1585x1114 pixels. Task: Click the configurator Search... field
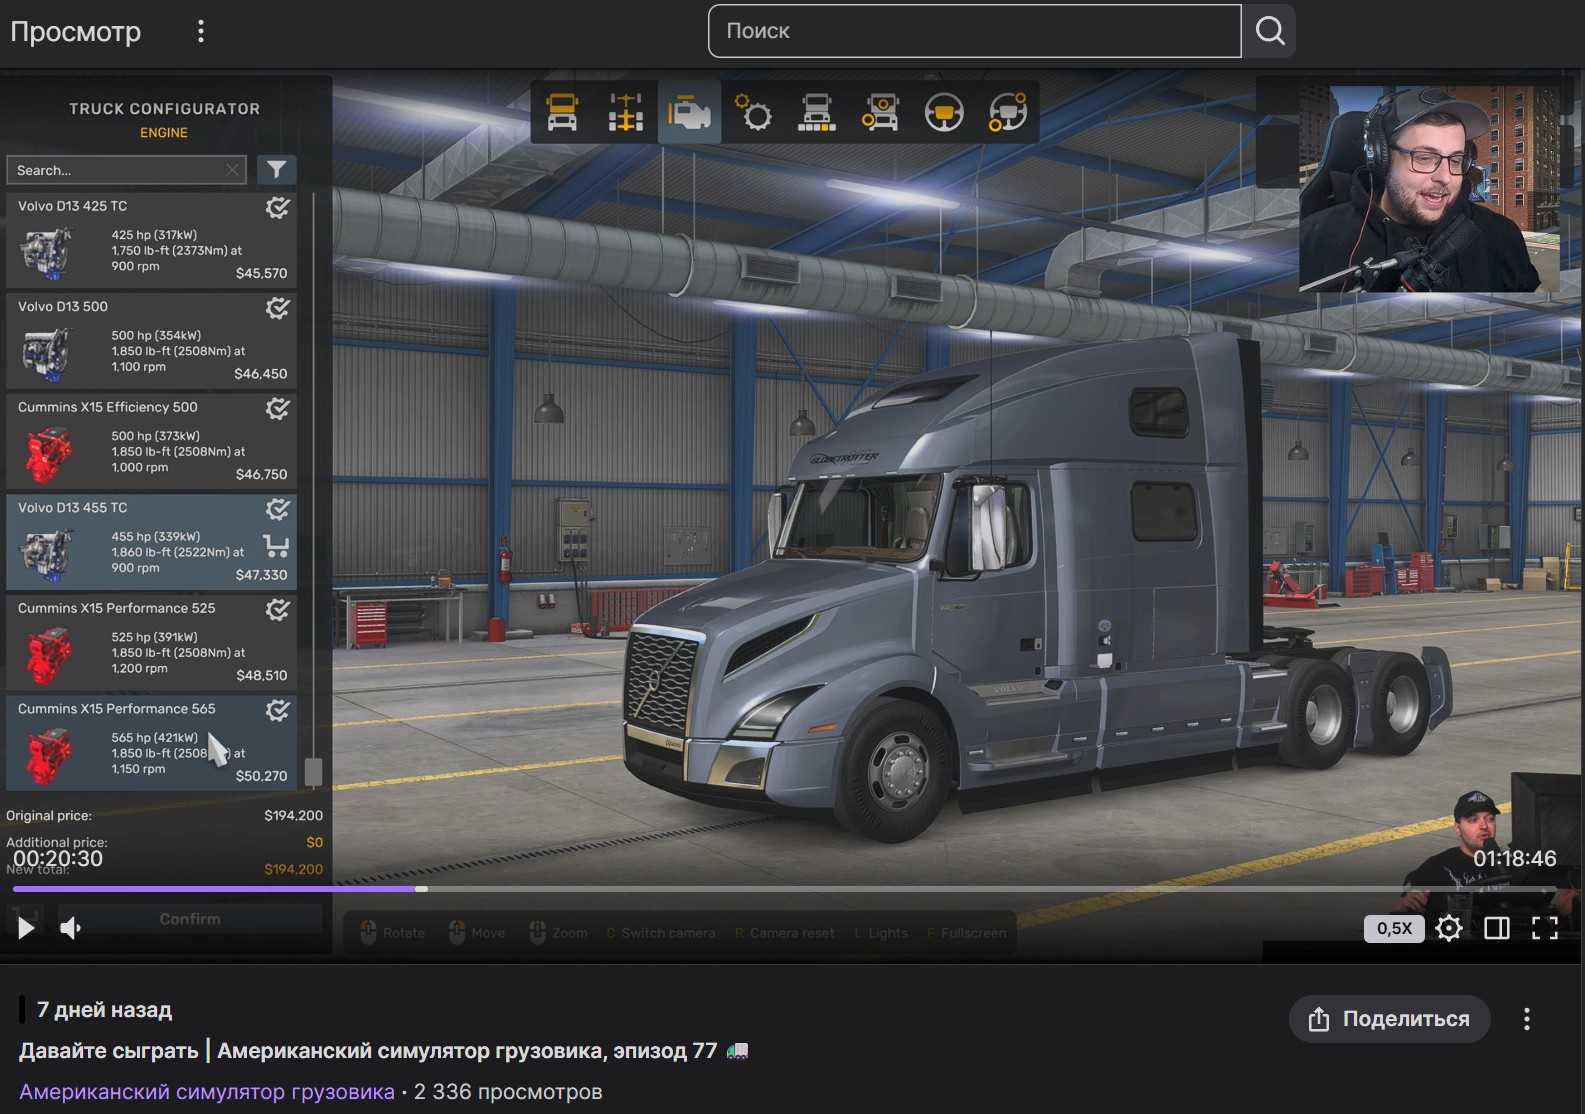point(126,170)
